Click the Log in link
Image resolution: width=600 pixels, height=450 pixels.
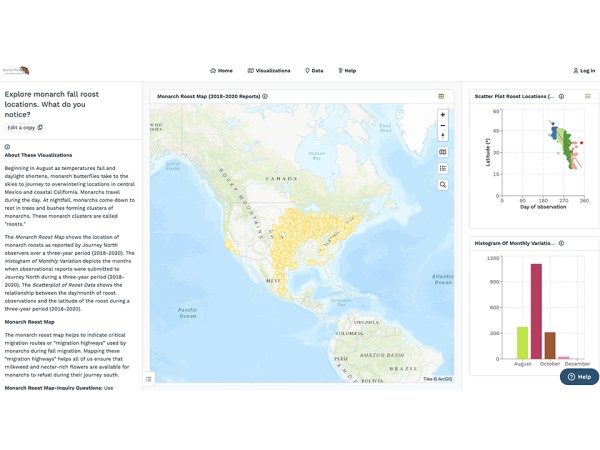tap(584, 70)
